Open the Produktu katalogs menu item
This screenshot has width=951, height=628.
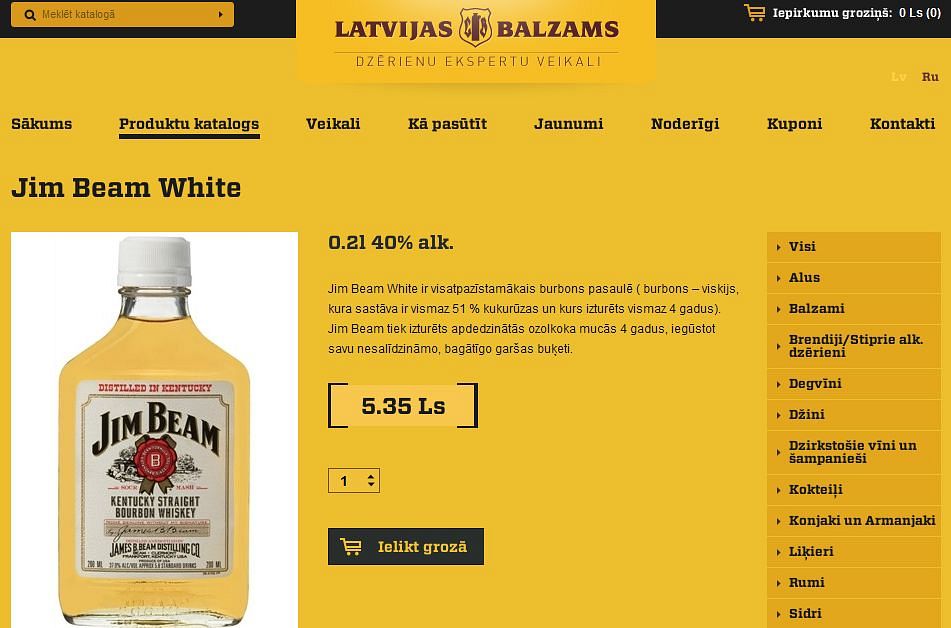pos(189,124)
